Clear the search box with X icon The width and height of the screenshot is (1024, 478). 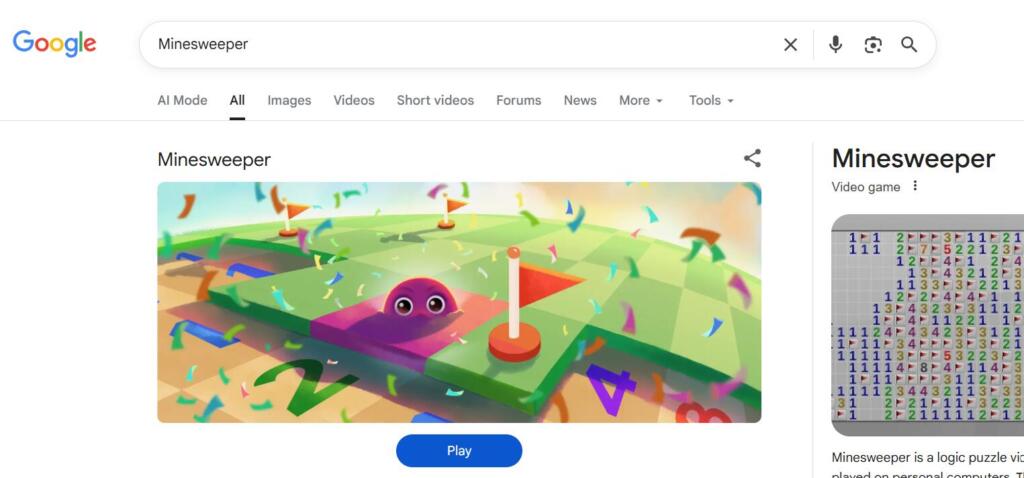(x=790, y=44)
